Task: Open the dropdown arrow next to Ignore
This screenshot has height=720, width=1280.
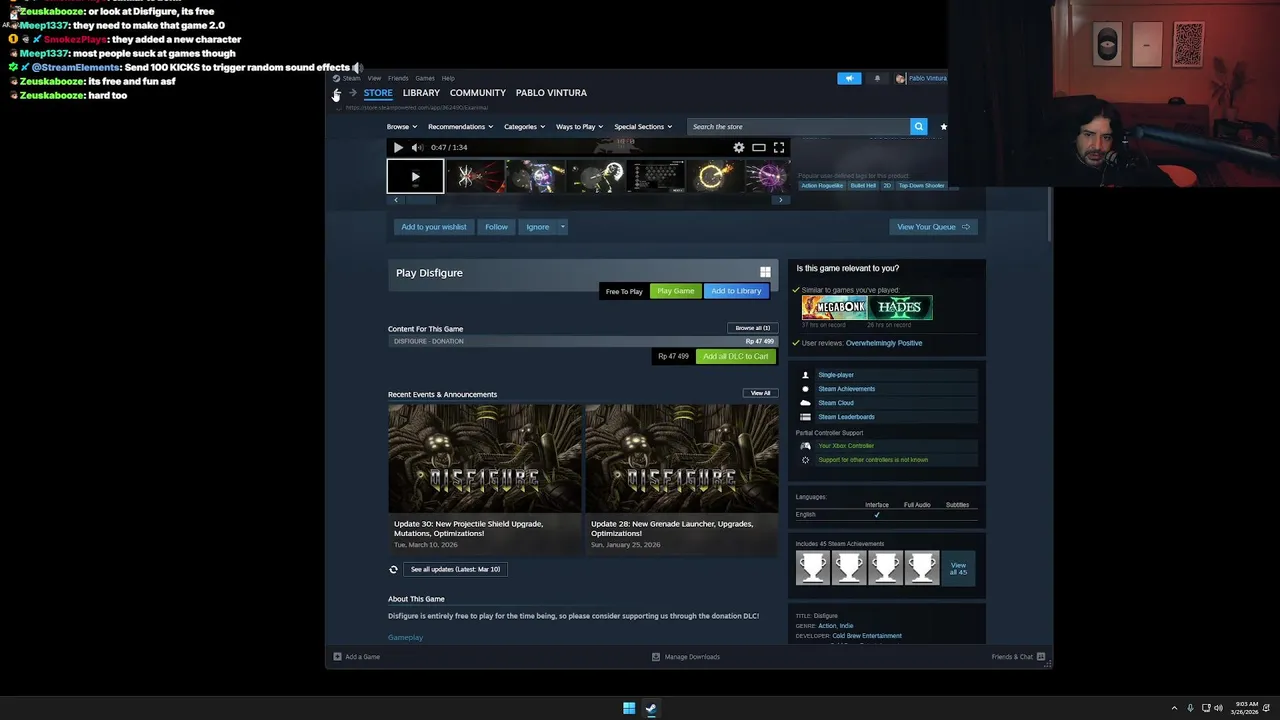Action: tap(563, 227)
